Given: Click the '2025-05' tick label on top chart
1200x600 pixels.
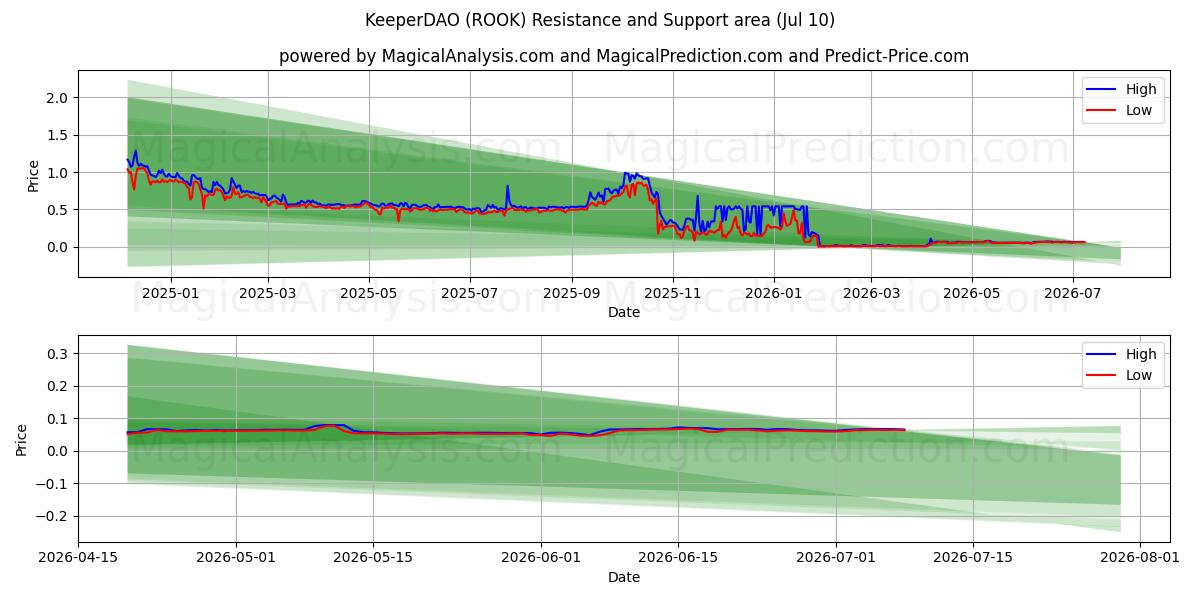Looking at the screenshot, I should [369, 294].
